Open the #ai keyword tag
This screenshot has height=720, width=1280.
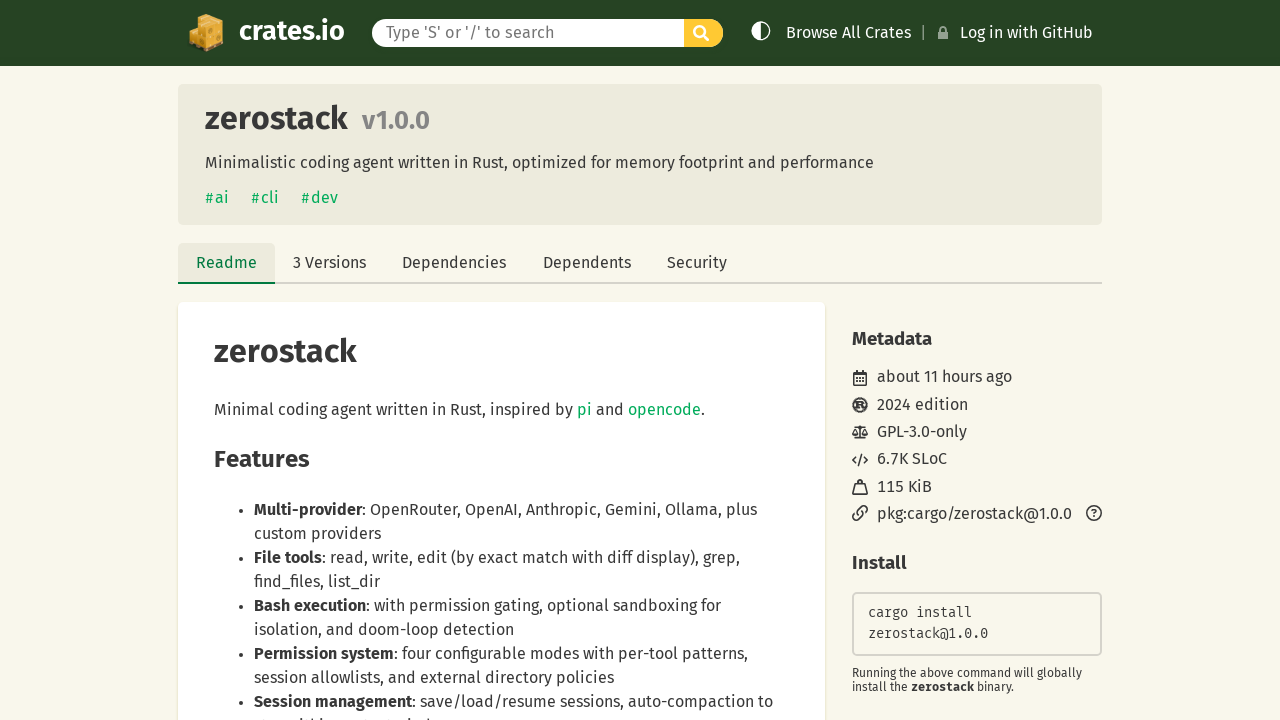pyautogui.click(x=217, y=198)
